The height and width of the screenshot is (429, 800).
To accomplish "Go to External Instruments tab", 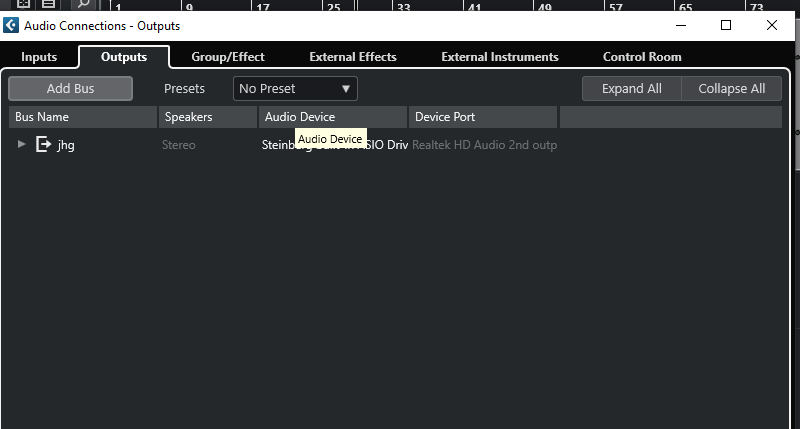I will [499, 57].
